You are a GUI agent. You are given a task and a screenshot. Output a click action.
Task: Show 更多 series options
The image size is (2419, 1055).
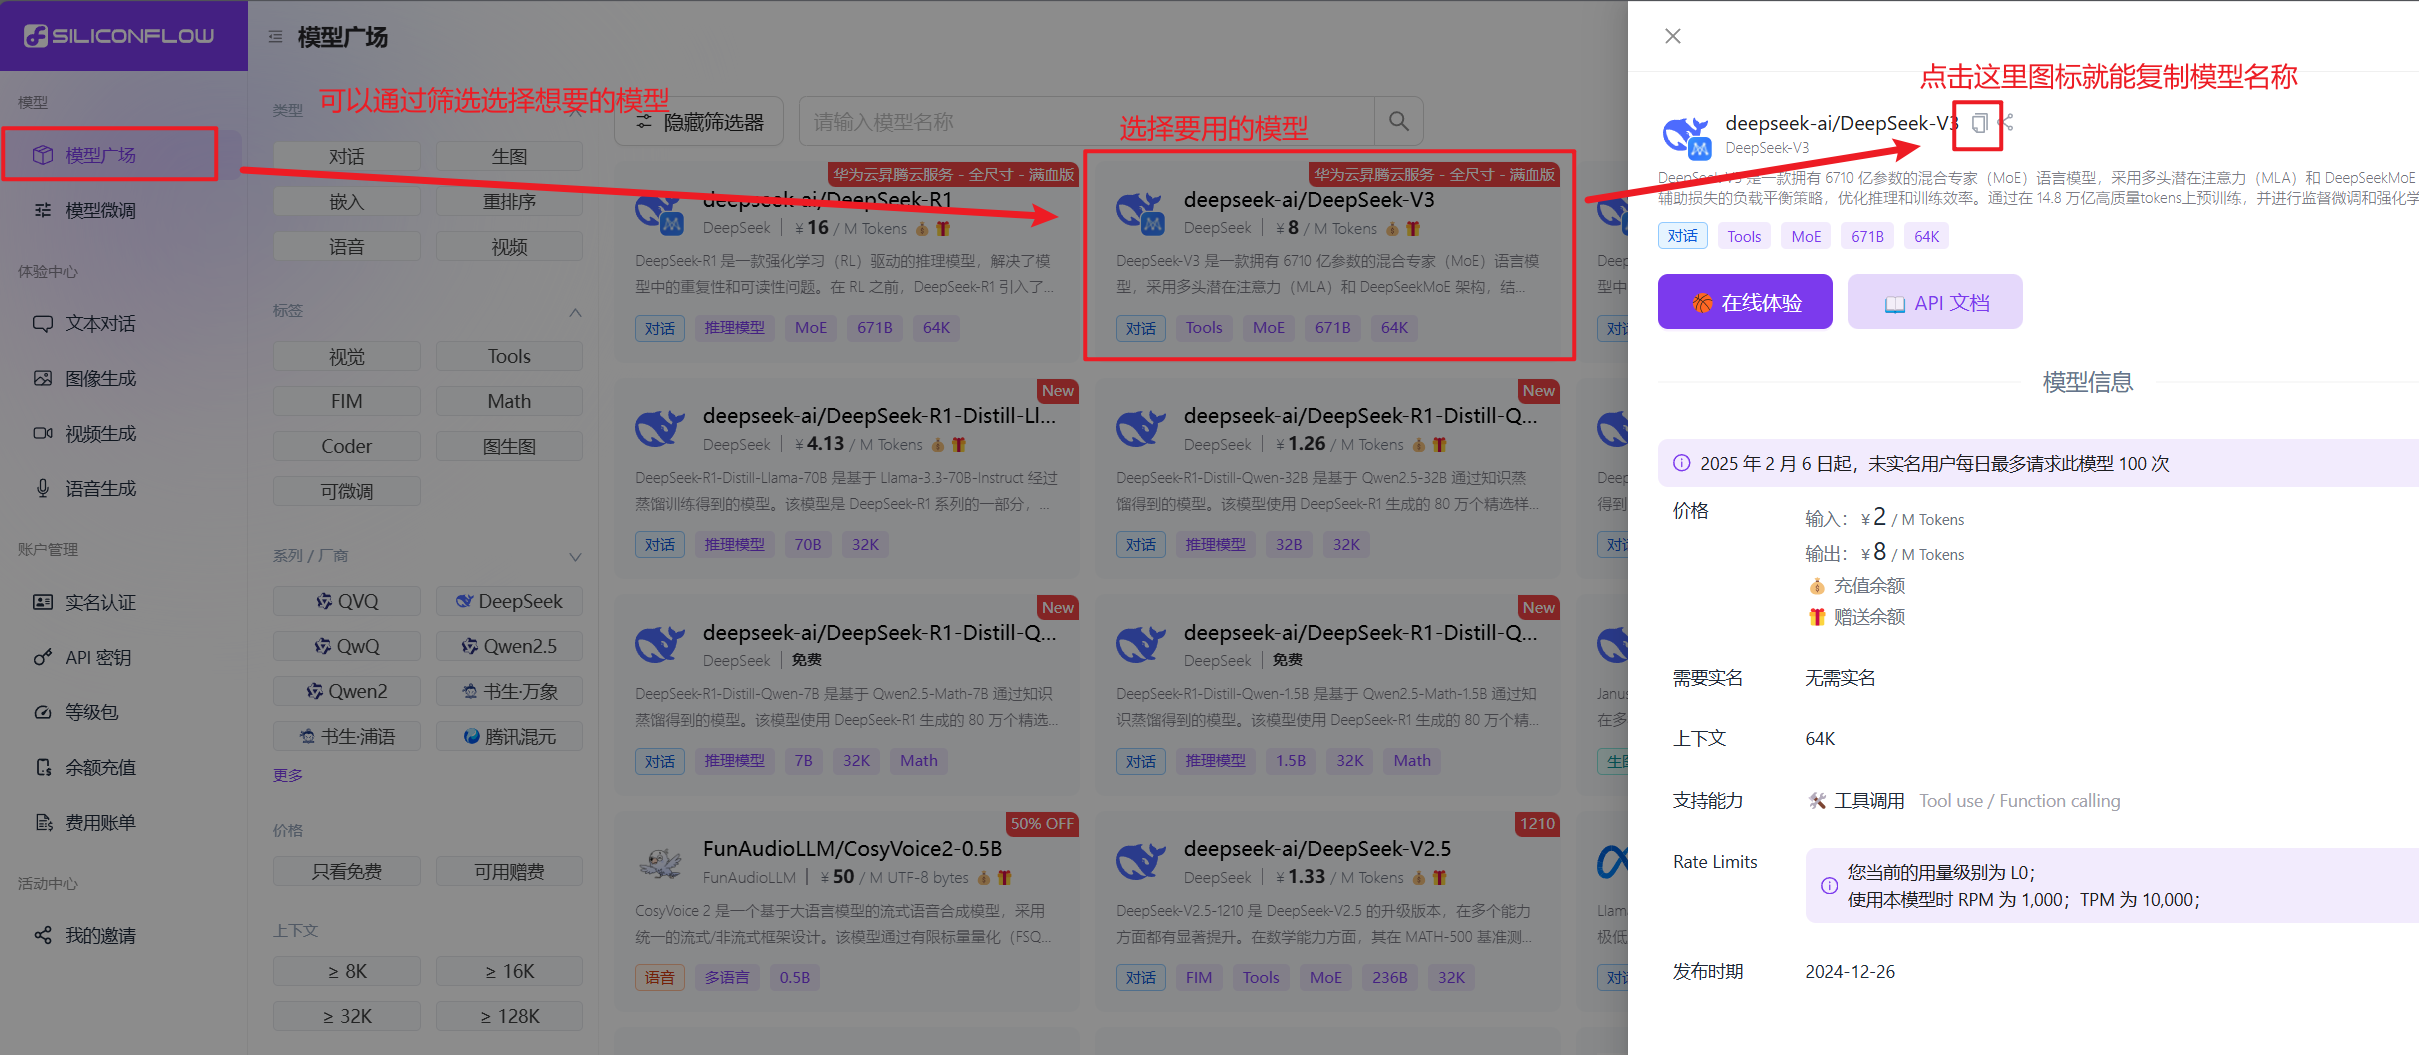[x=288, y=775]
